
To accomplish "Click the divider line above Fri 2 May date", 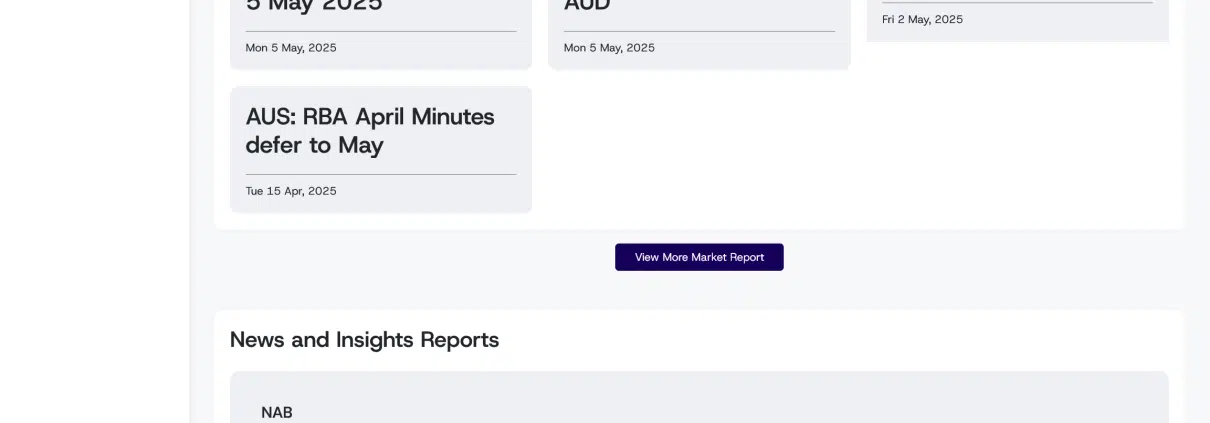I will coord(1017,3).
